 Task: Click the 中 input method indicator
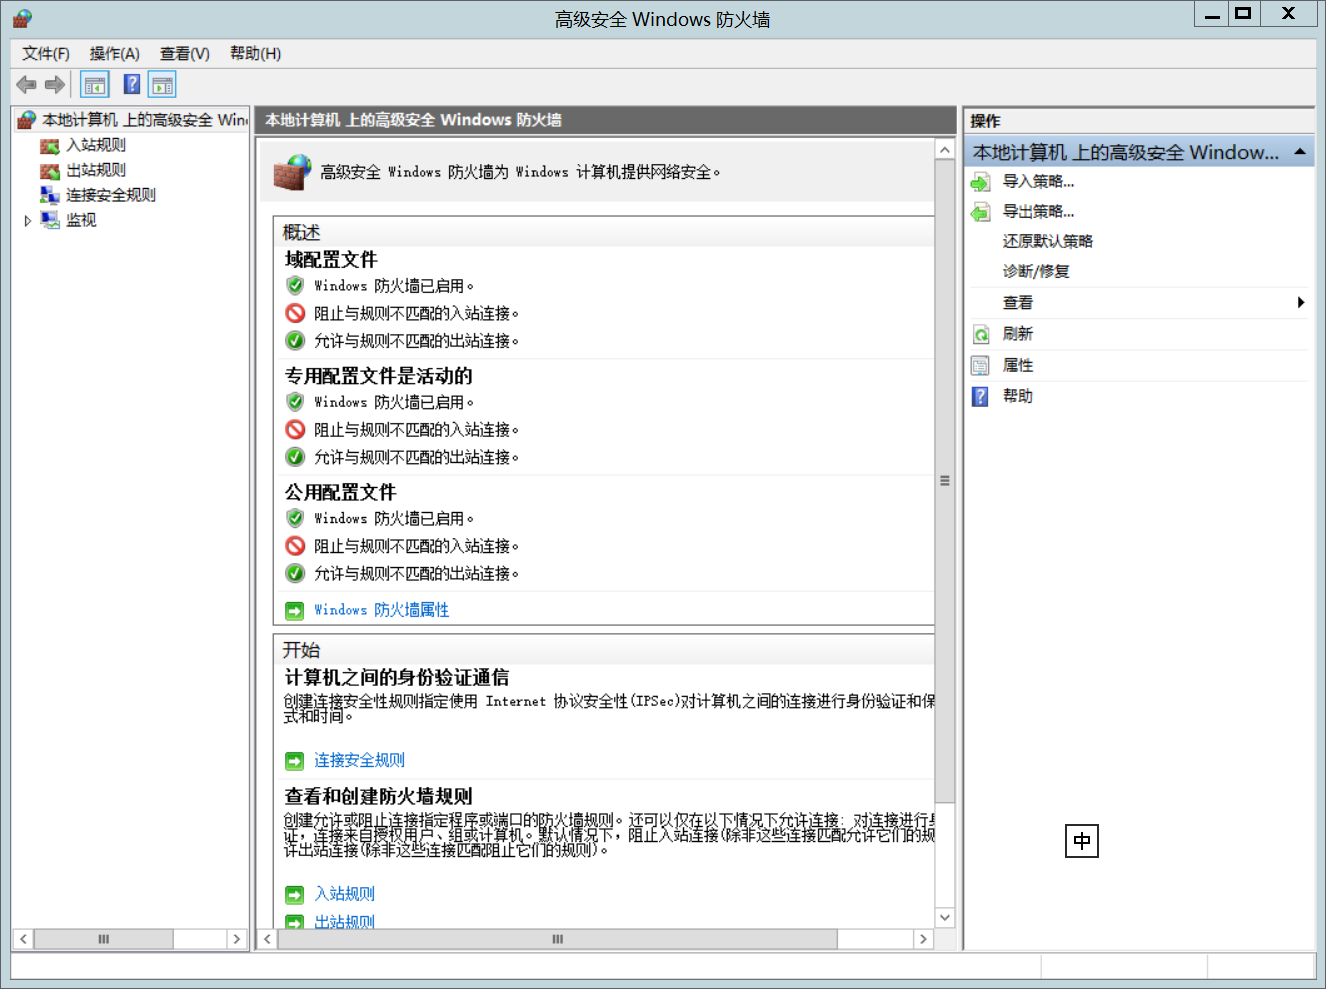coord(1082,841)
